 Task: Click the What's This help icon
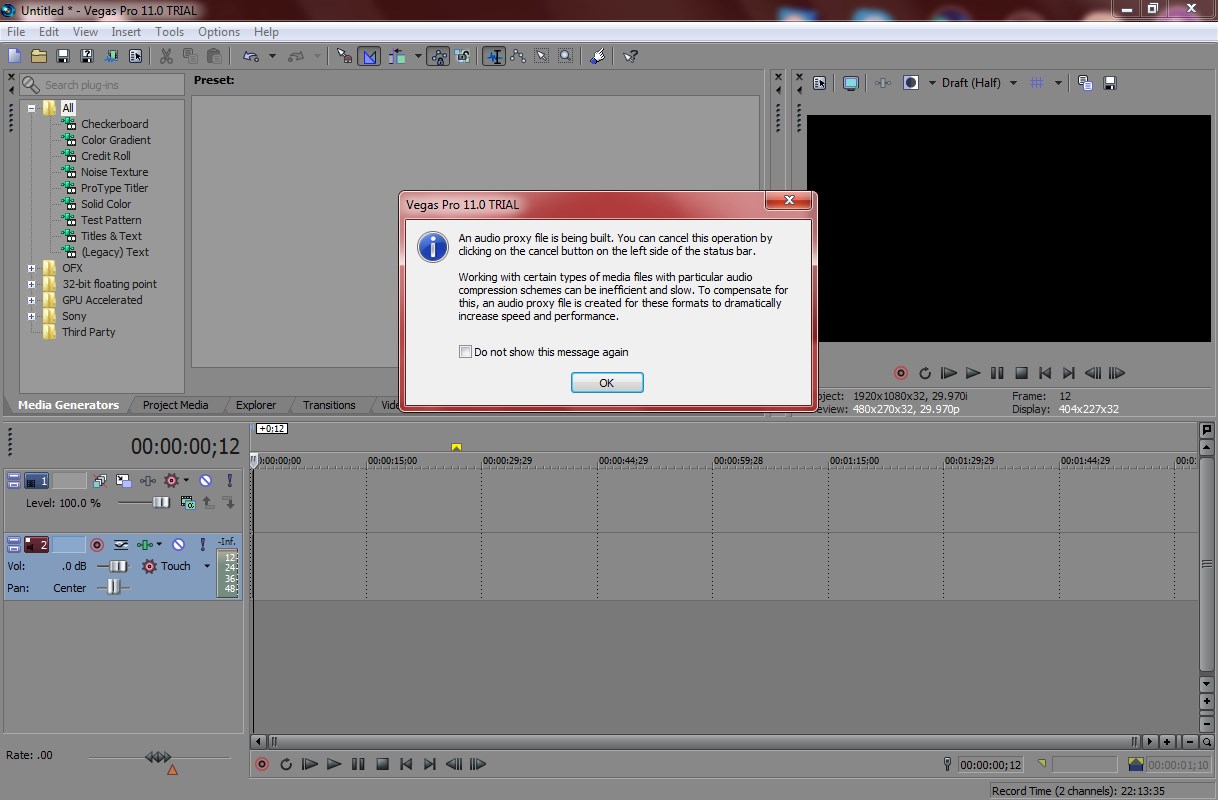click(x=630, y=56)
